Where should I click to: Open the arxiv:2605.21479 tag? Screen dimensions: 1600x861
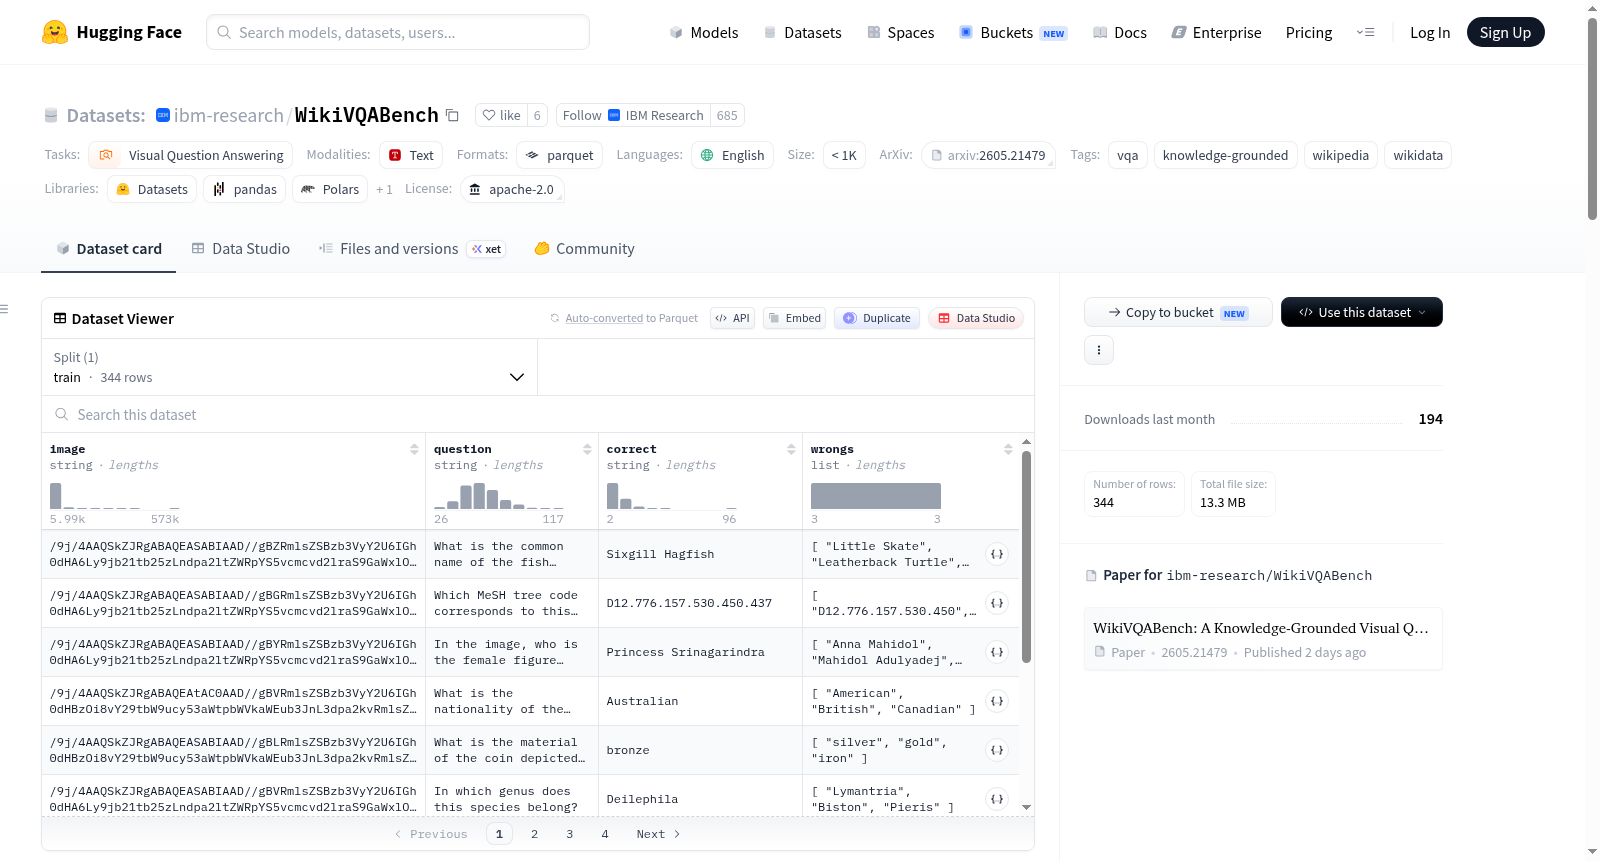pyautogui.click(x=988, y=155)
